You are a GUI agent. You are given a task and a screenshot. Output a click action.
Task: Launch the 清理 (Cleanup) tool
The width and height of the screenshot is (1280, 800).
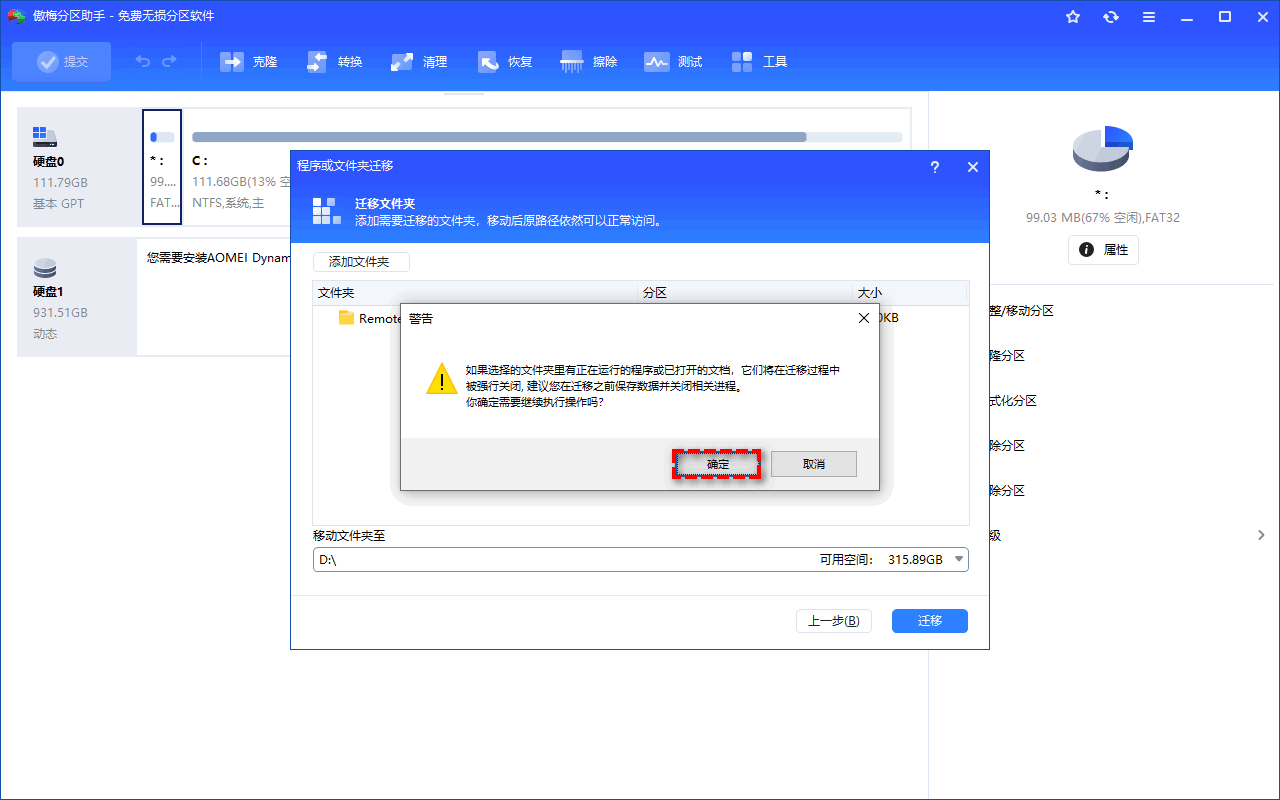point(418,61)
